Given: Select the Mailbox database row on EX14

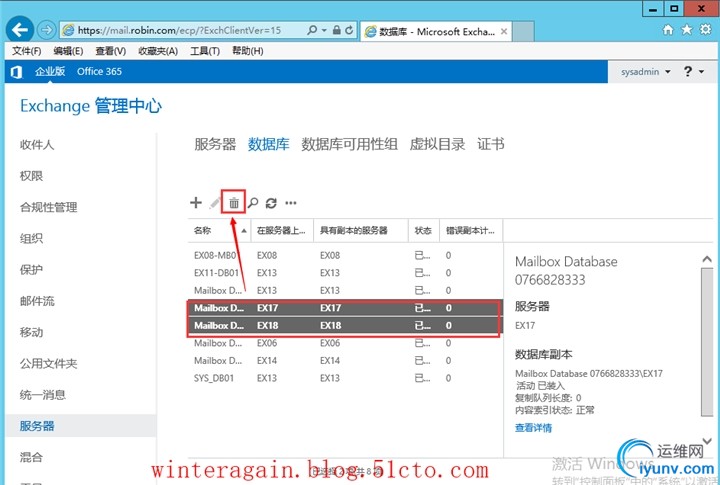Looking at the screenshot, I should (345, 361).
